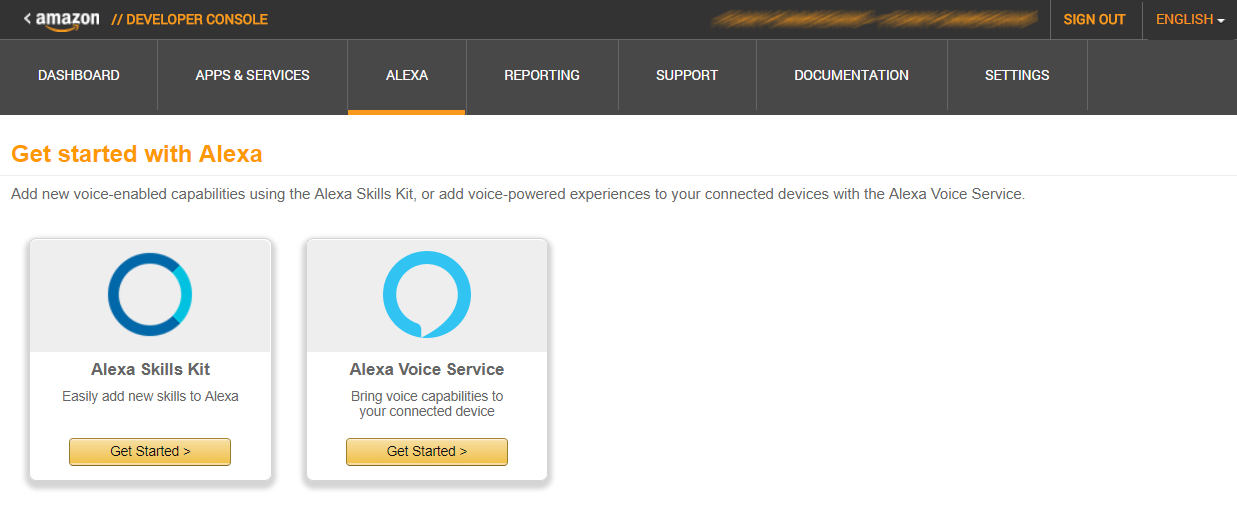
Task: Go to the Reporting tab
Action: [x=542, y=75]
